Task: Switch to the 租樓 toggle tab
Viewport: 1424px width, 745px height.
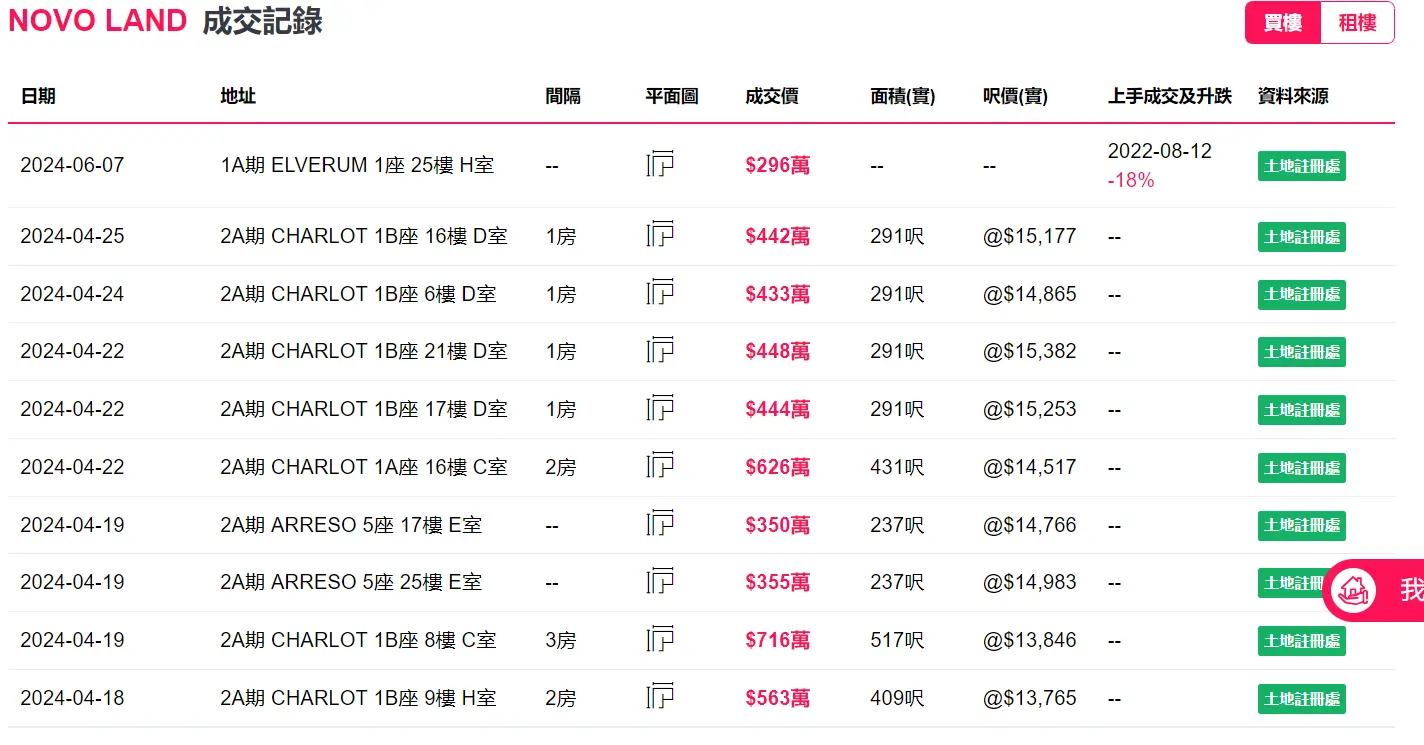Action: click(x=1357, y=22)
